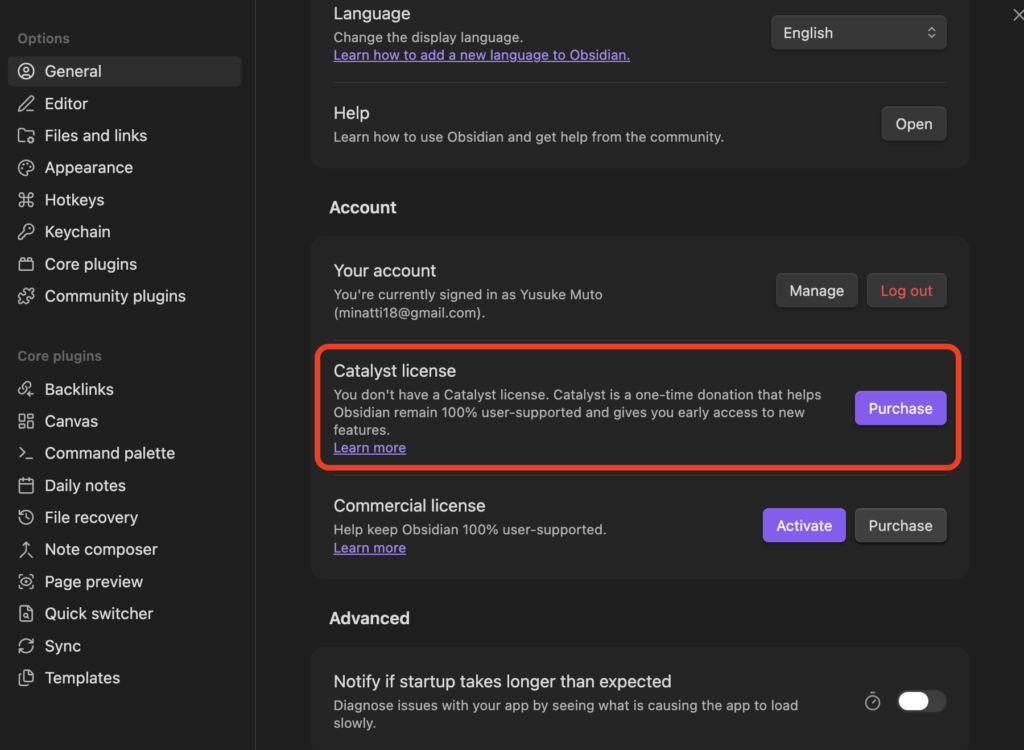
Task: Purchase the Catalyst license
Action: click(900, 408)
